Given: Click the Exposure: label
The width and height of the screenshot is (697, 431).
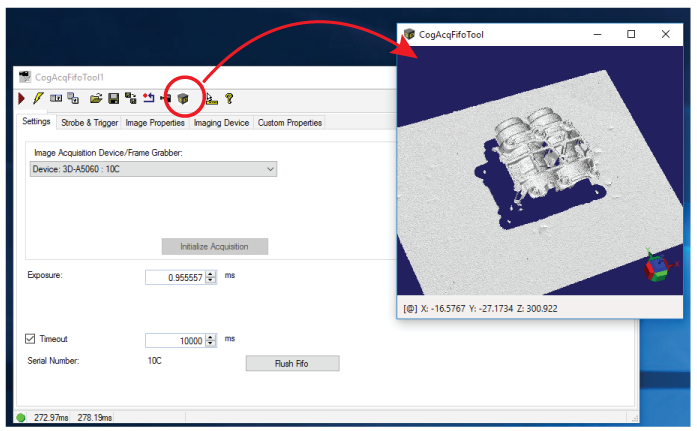Looking at the screenshot, I should tap(45, 275).
